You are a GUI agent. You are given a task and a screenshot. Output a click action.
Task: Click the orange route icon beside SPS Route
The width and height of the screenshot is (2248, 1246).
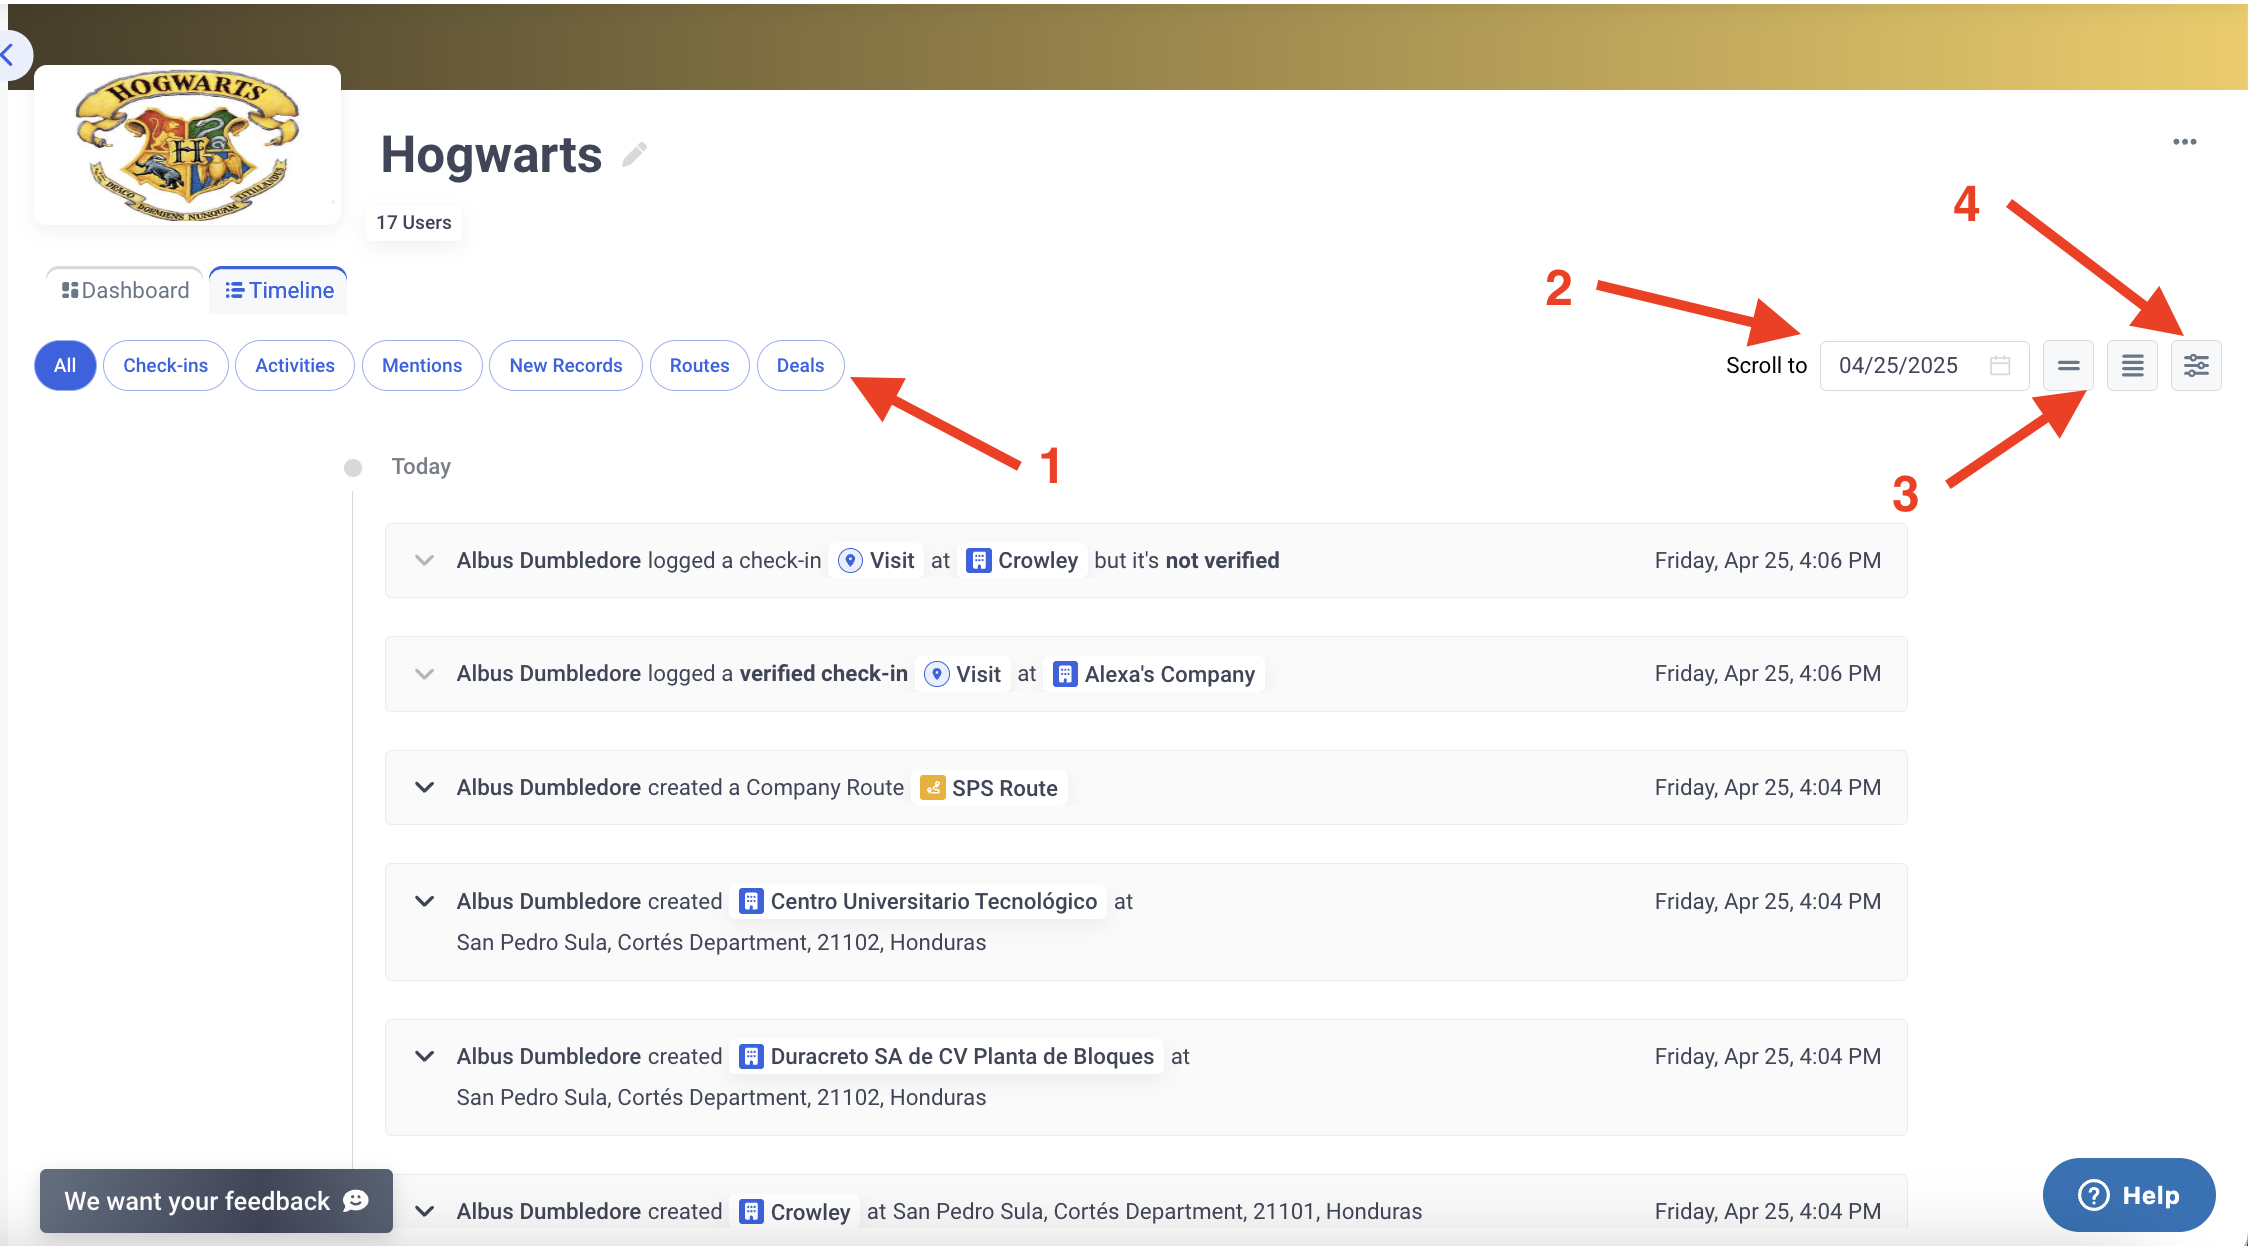(932, 788)
